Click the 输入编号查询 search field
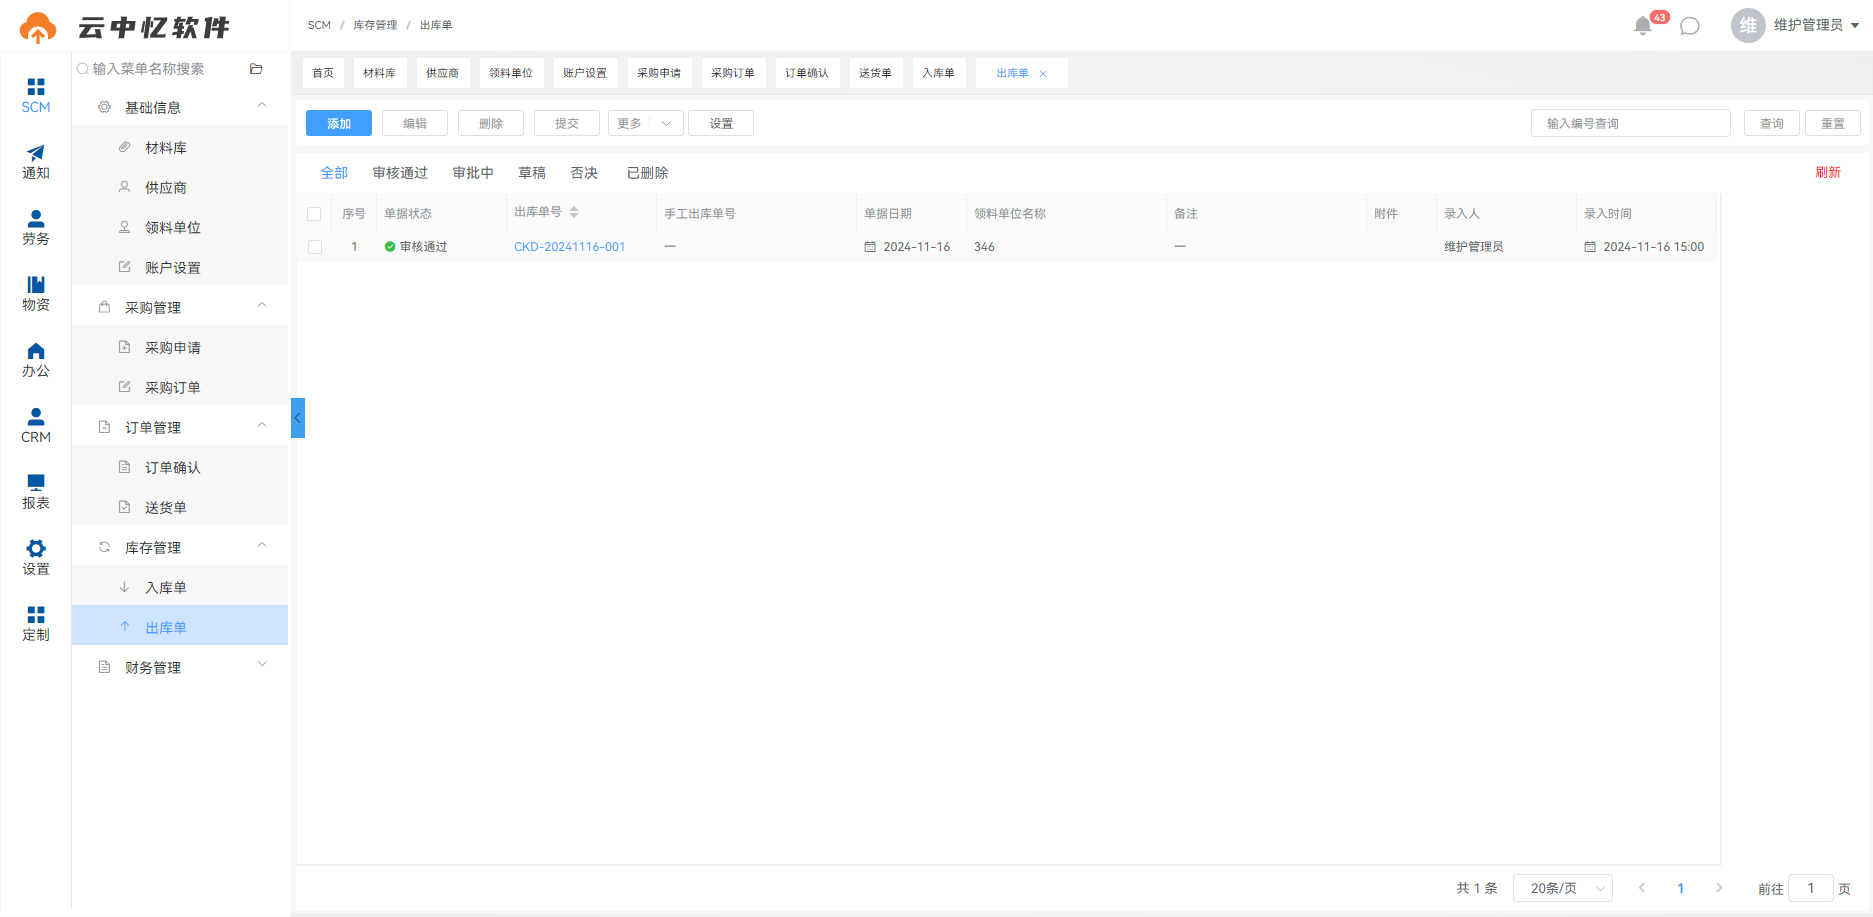 1631,123
